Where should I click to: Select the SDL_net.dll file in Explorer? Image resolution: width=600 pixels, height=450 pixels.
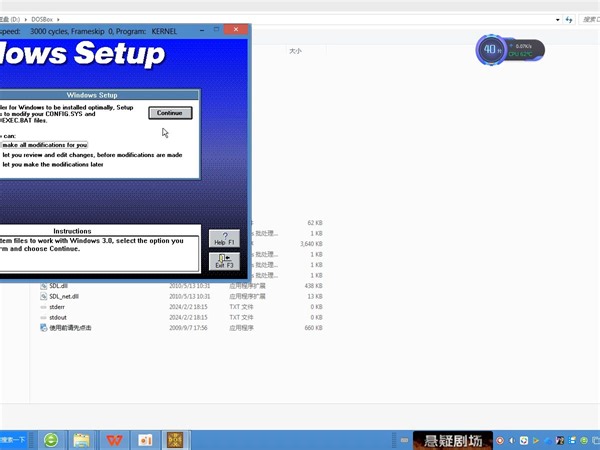pos(64,297)
